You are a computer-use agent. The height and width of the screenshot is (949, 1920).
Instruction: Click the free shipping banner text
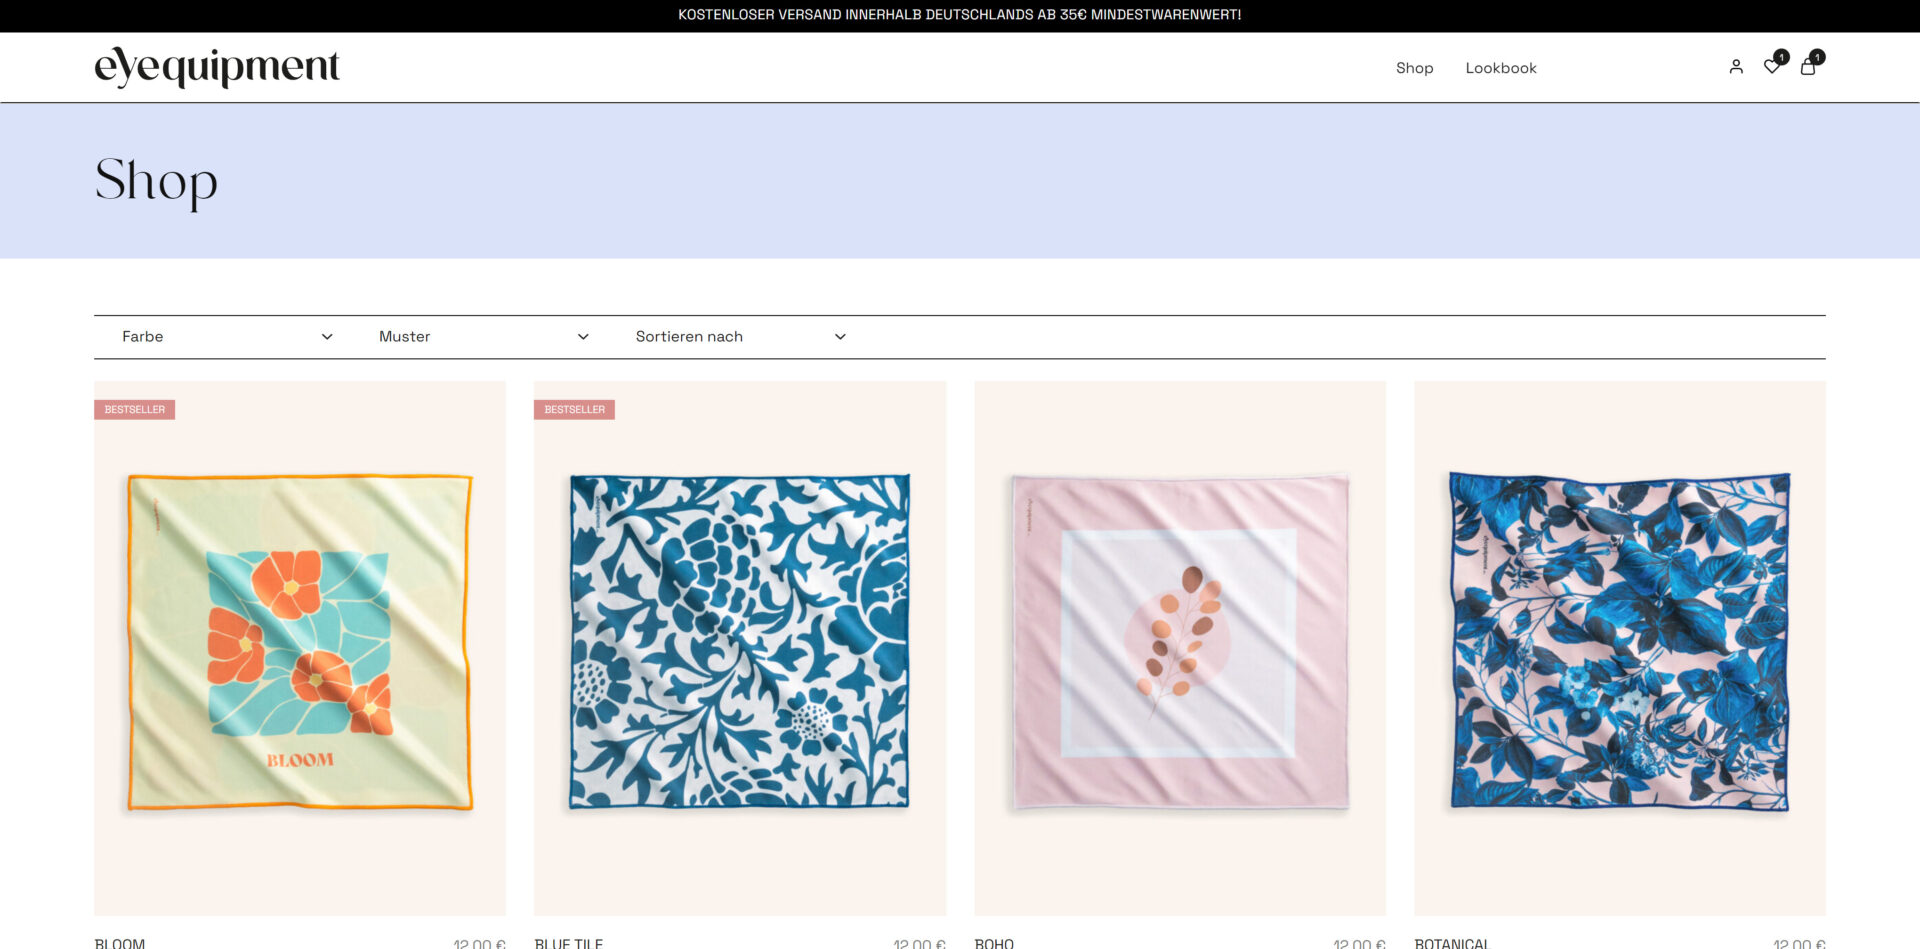(x=959, y=14)
